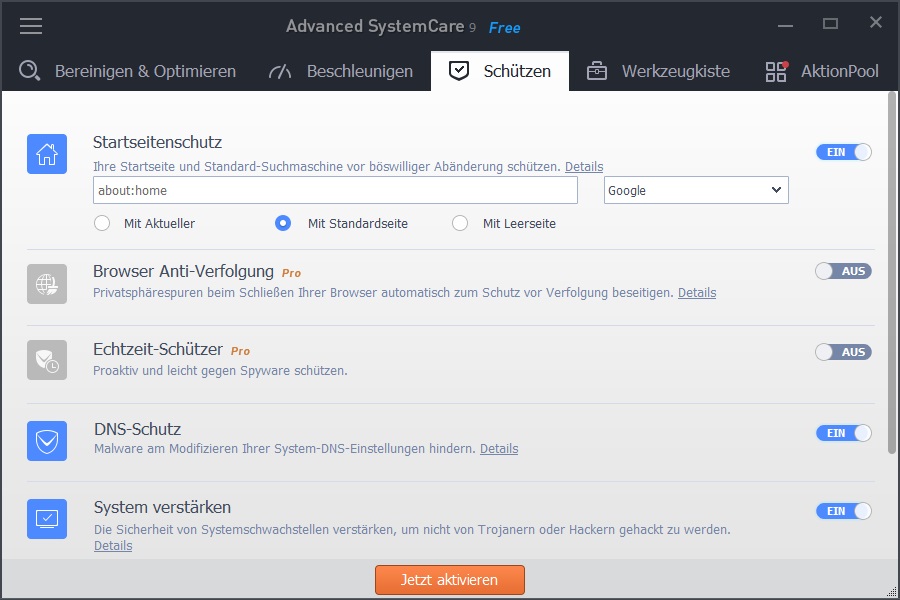Go to the AktionPool tab
Viewport: 900px width, 600px height.
822,71
